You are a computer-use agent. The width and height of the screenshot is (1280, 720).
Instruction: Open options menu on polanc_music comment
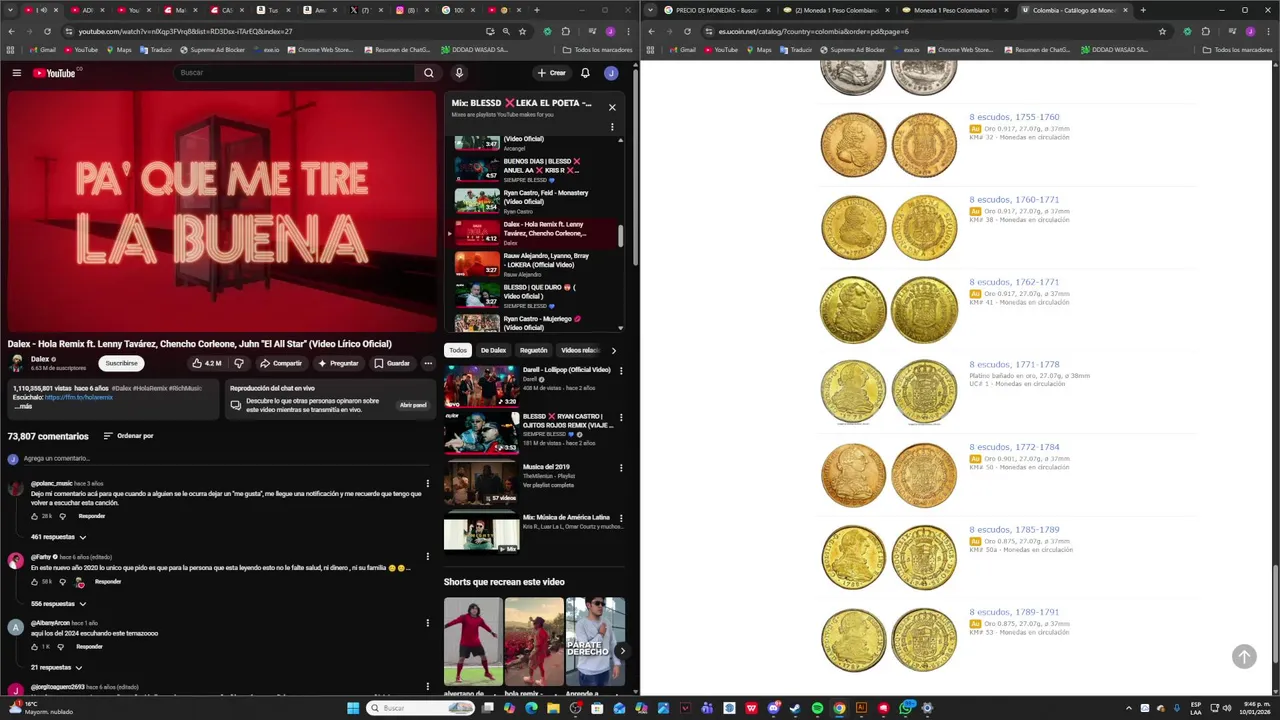tap(428, 483)
